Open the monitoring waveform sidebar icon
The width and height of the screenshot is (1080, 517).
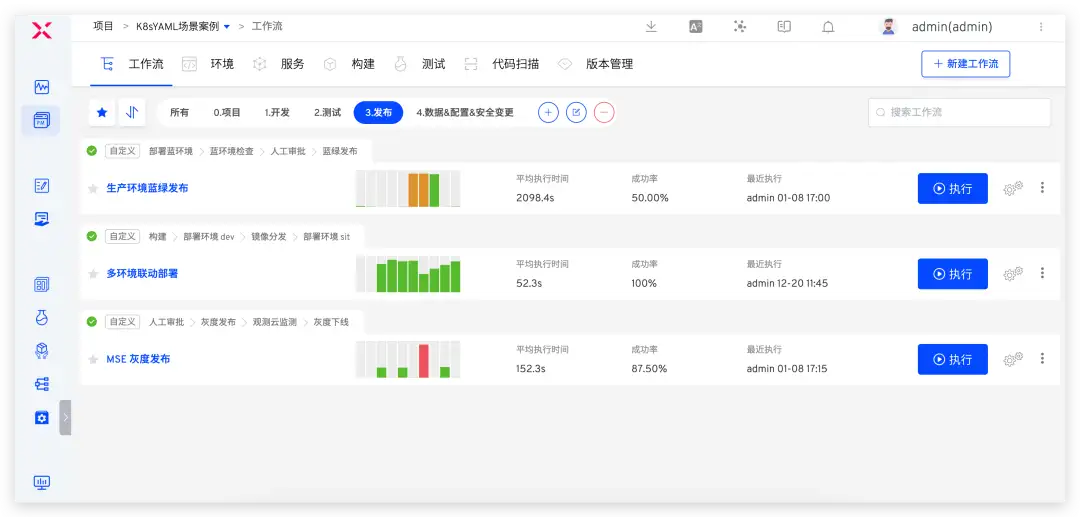[41, 87]
